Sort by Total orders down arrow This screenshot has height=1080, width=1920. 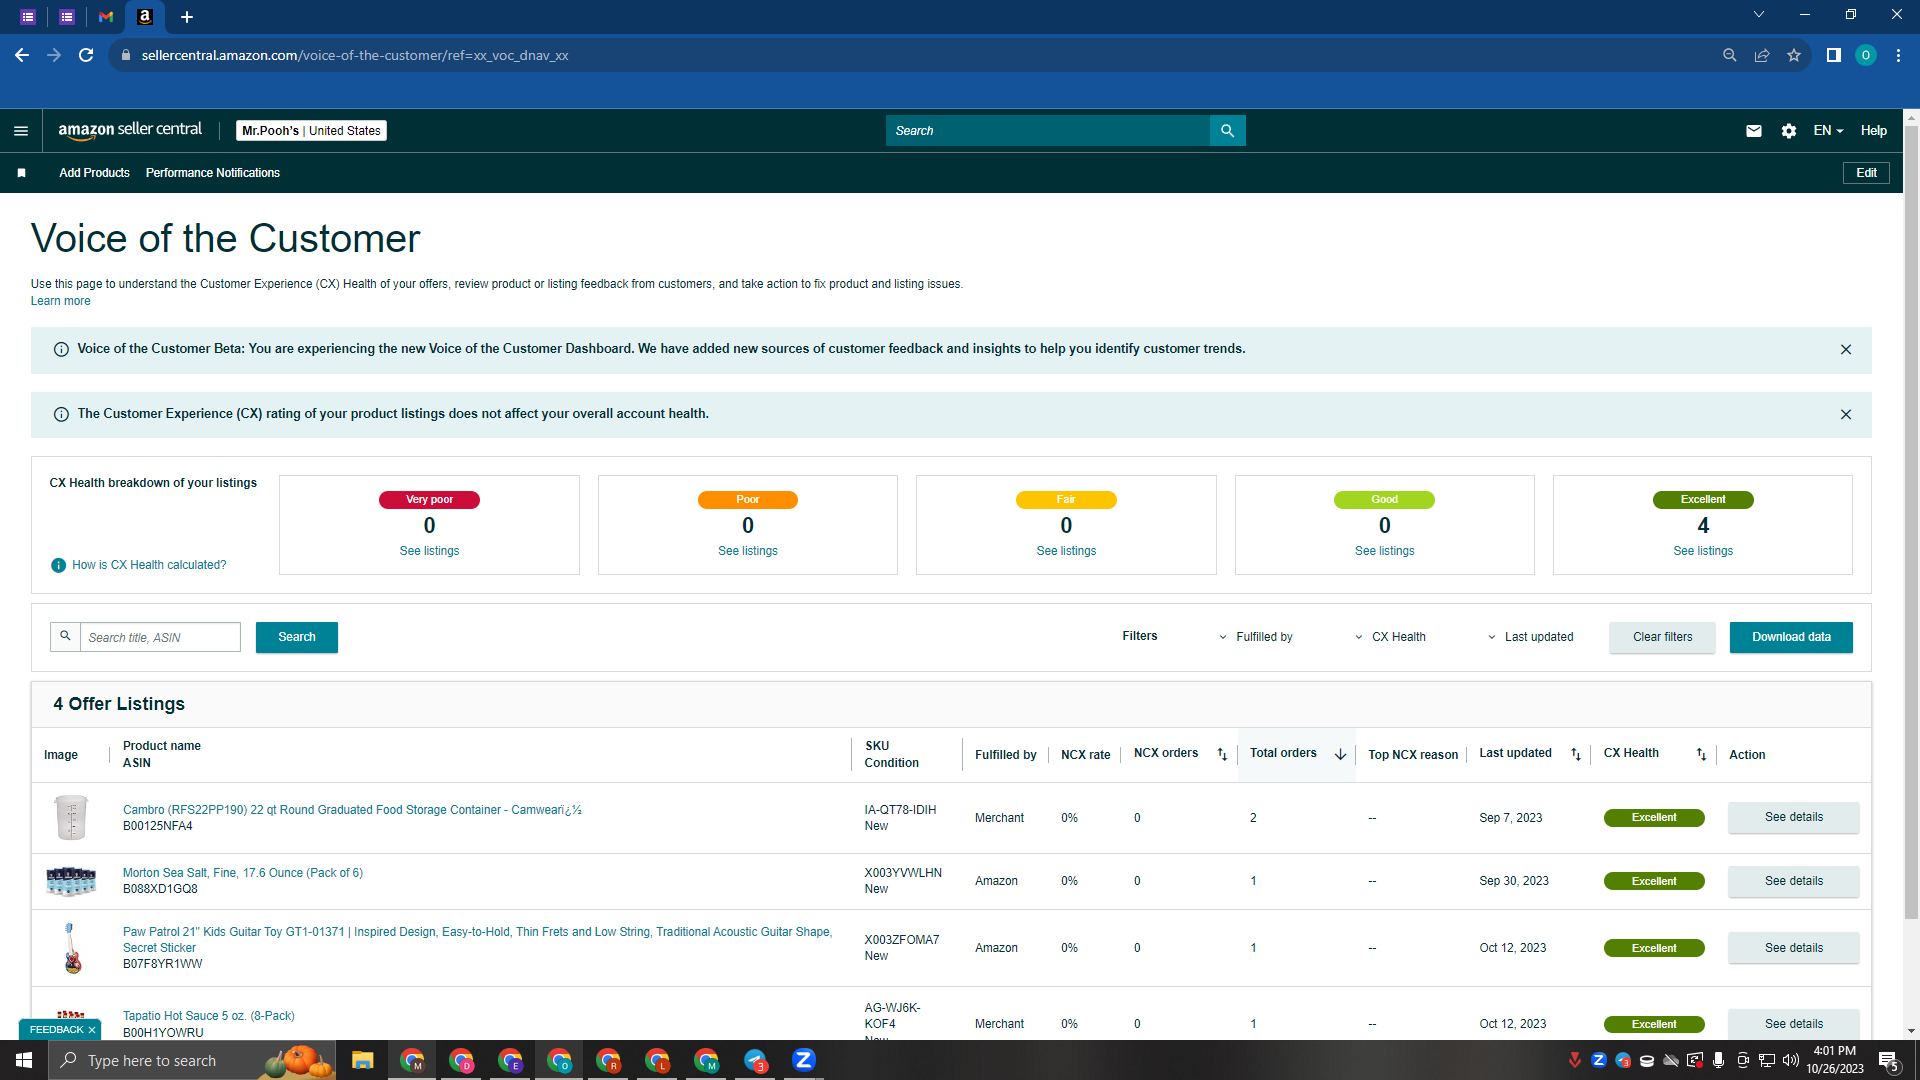[1340, 754]
